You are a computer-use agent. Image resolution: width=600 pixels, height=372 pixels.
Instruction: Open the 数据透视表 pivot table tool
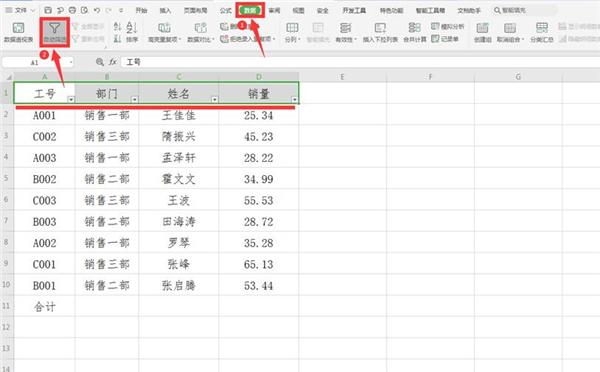coord(18,32)
